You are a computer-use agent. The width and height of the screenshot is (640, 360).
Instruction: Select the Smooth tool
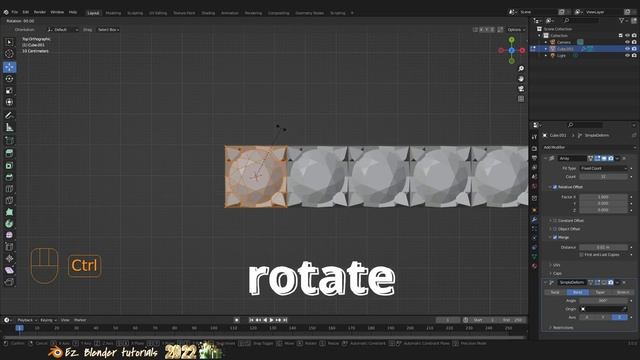click(x=9, y=235)
